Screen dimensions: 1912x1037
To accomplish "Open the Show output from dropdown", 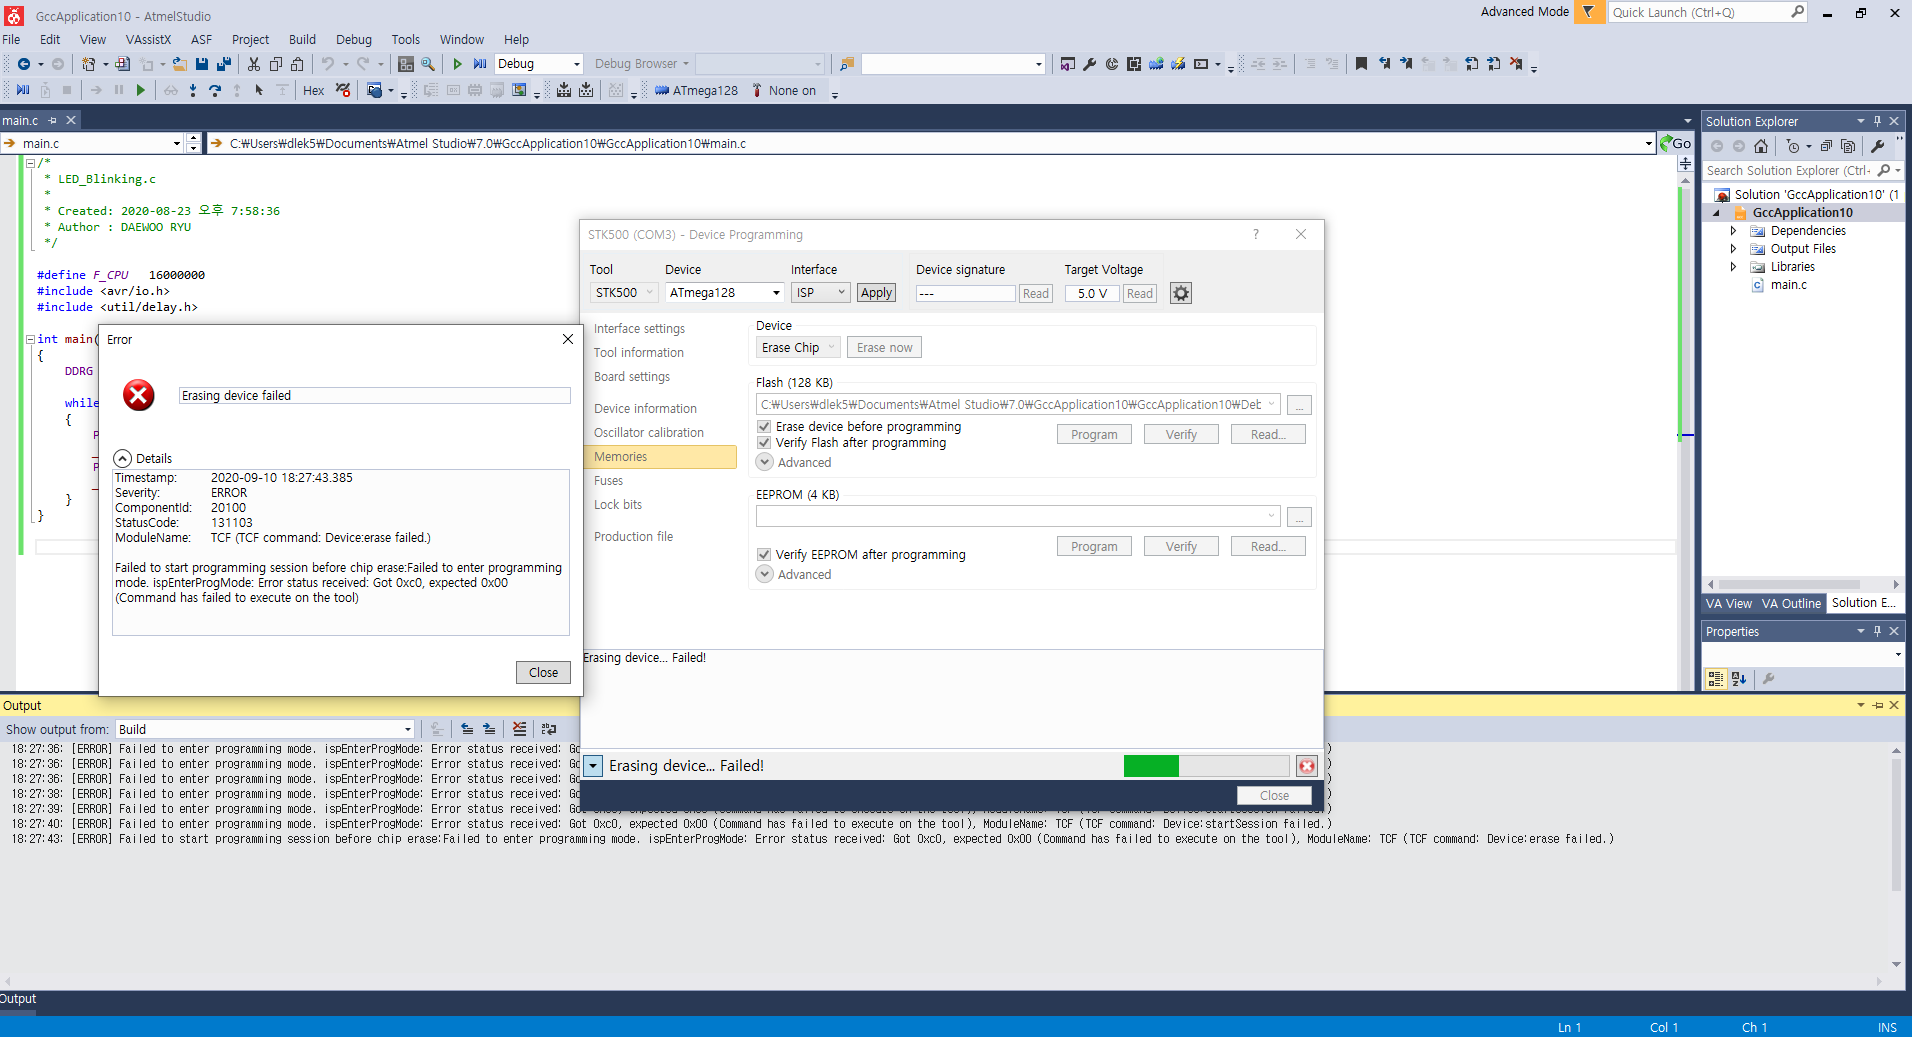I will tap(265, 730).
